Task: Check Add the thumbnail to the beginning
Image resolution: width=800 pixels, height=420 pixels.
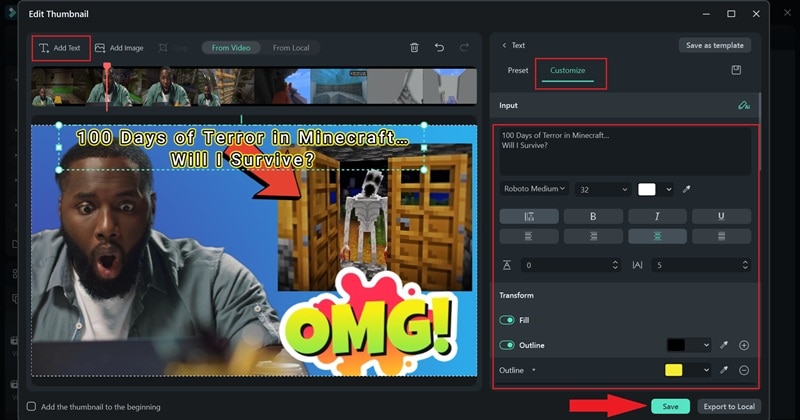Action: 32,406
